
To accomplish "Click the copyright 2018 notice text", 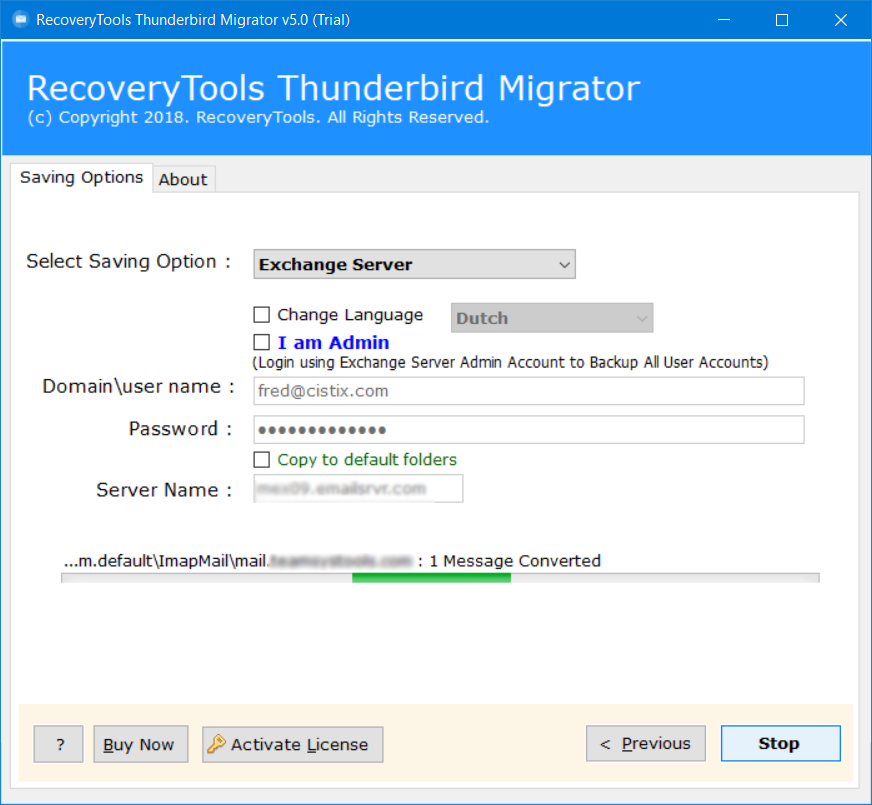I will pyautogui.click(x=259, y=117).
